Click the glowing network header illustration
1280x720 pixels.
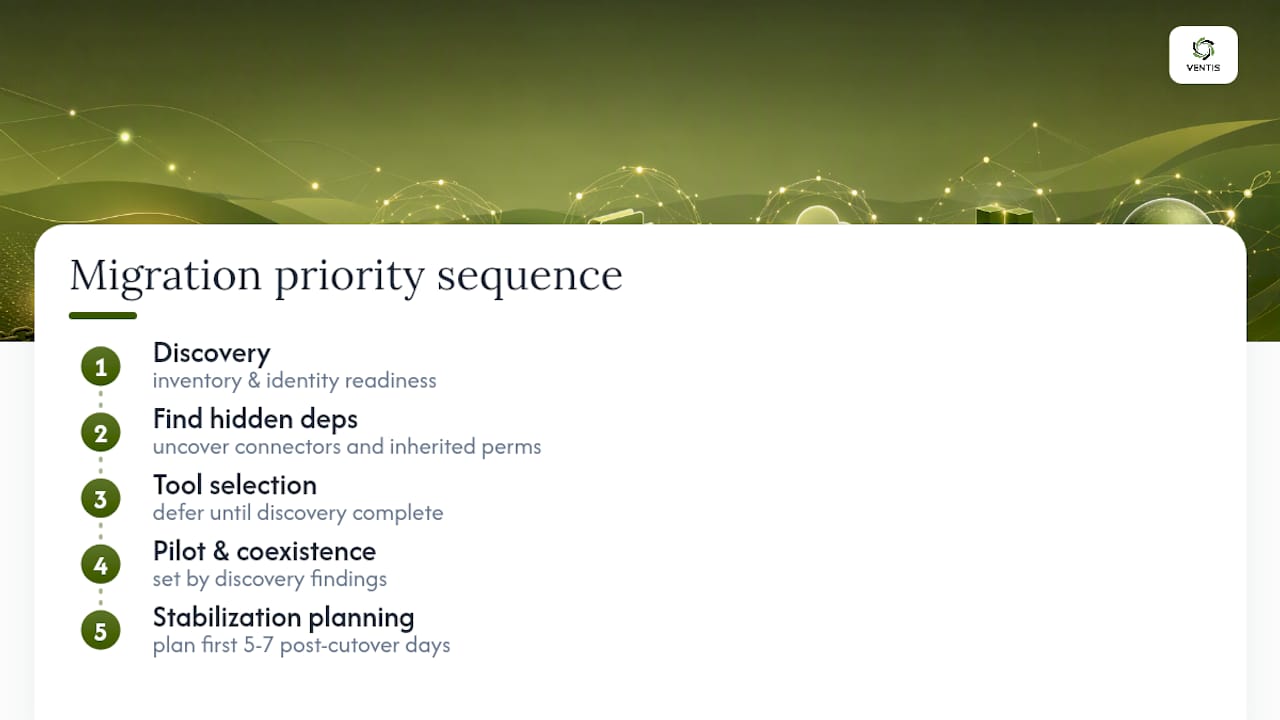[640, 112]
